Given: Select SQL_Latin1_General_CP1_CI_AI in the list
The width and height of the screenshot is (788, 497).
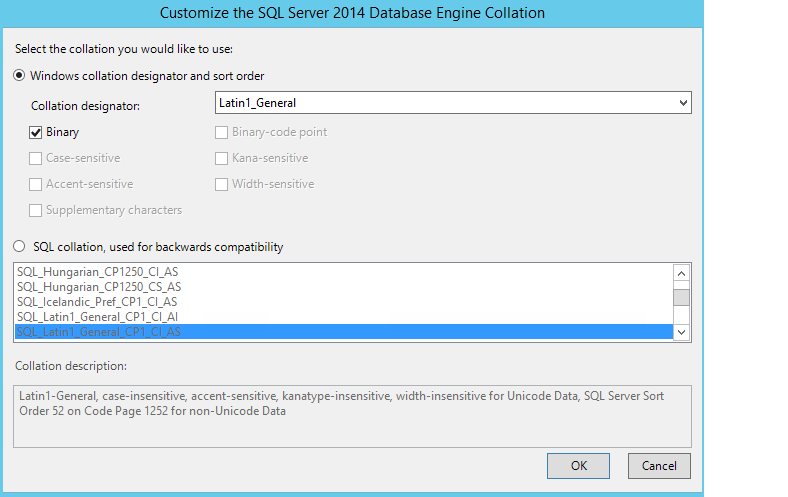Looking at the screenshot, I should tap(344, 317).
